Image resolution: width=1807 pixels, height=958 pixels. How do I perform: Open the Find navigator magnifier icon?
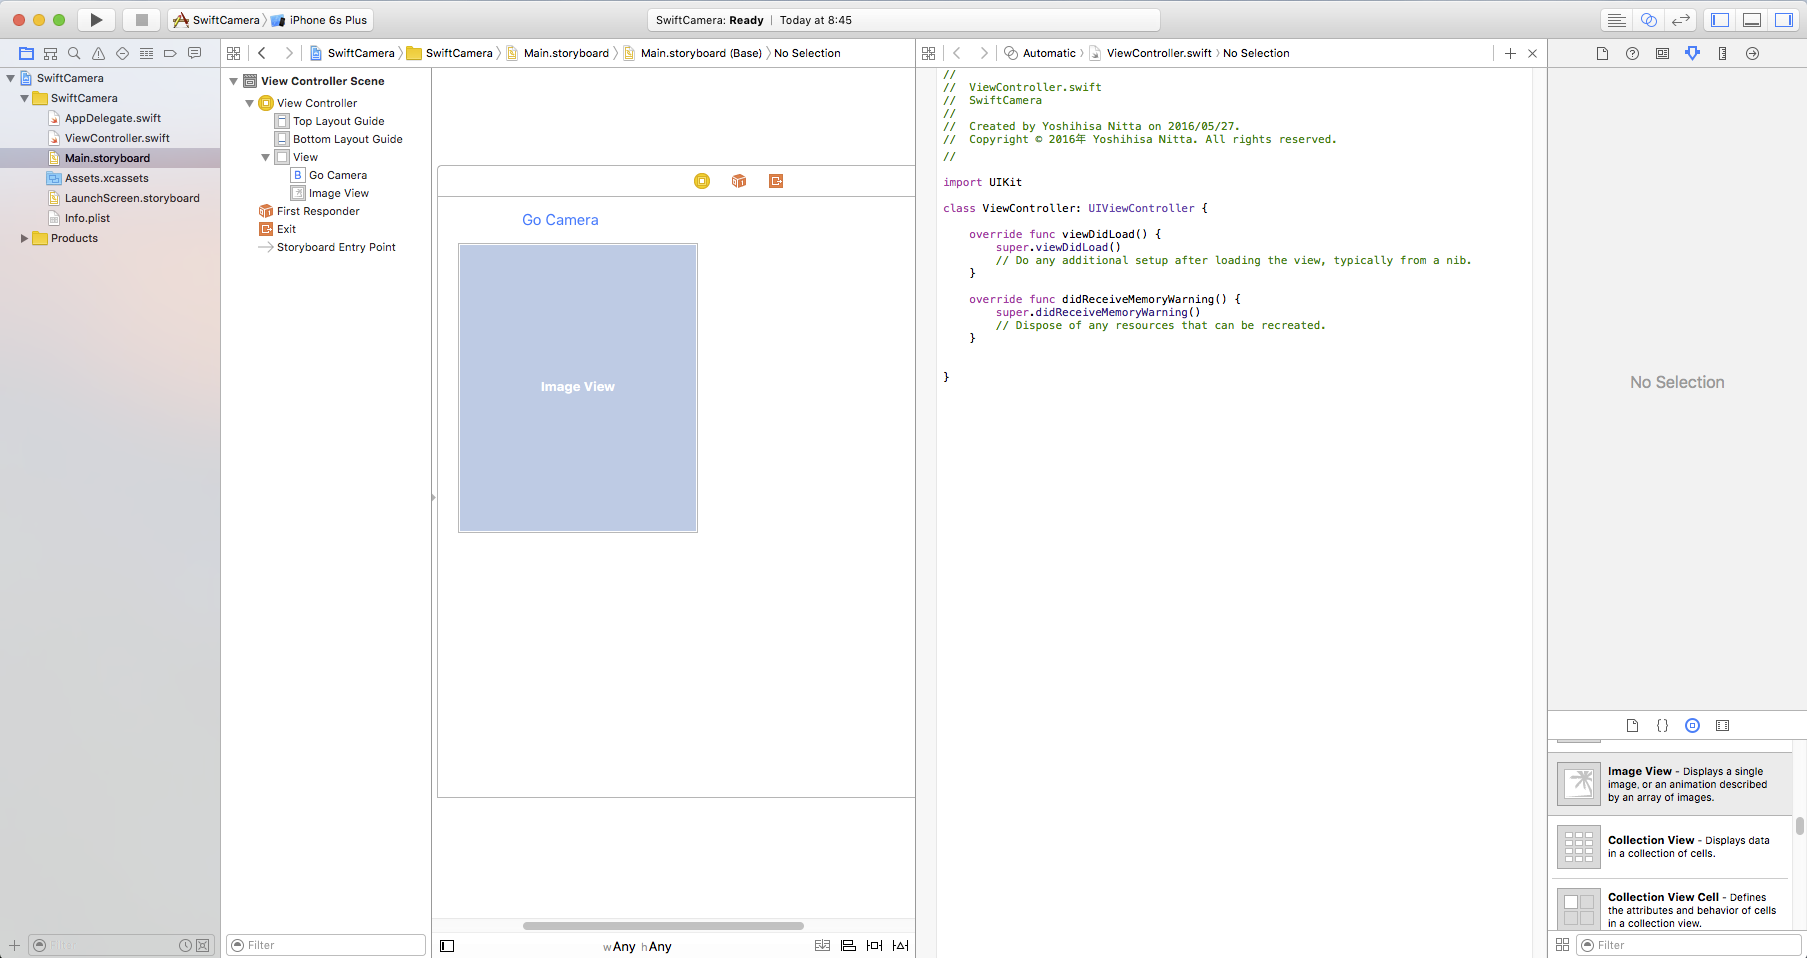(74, 54)
